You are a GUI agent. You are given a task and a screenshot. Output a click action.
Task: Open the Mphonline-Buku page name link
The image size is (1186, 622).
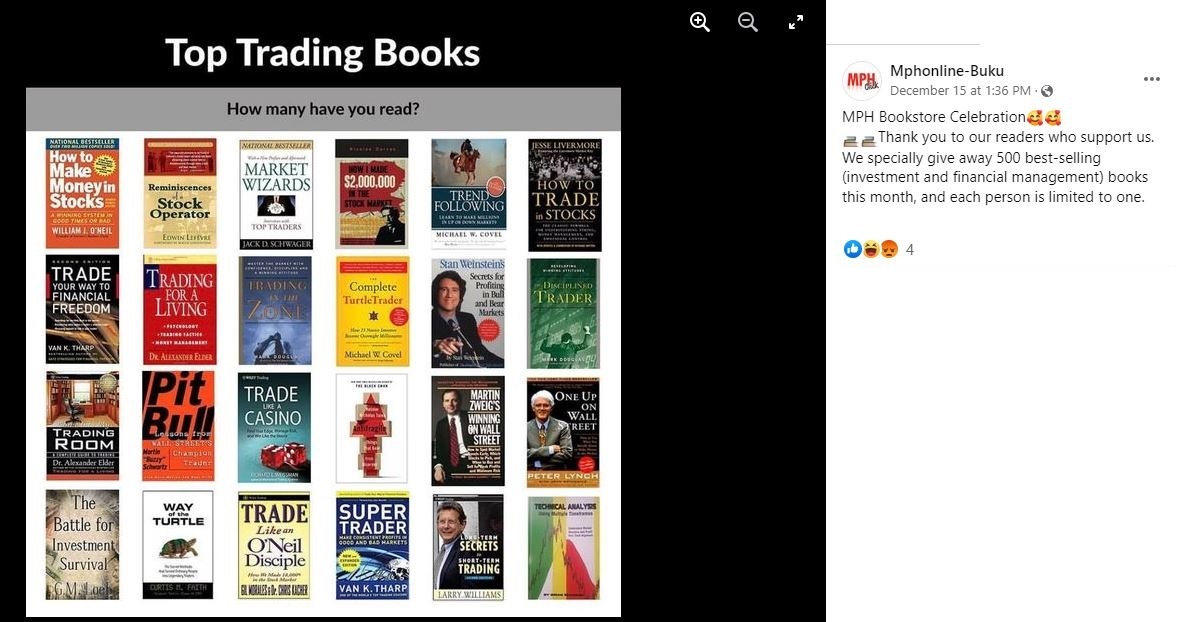click(946, 70)
